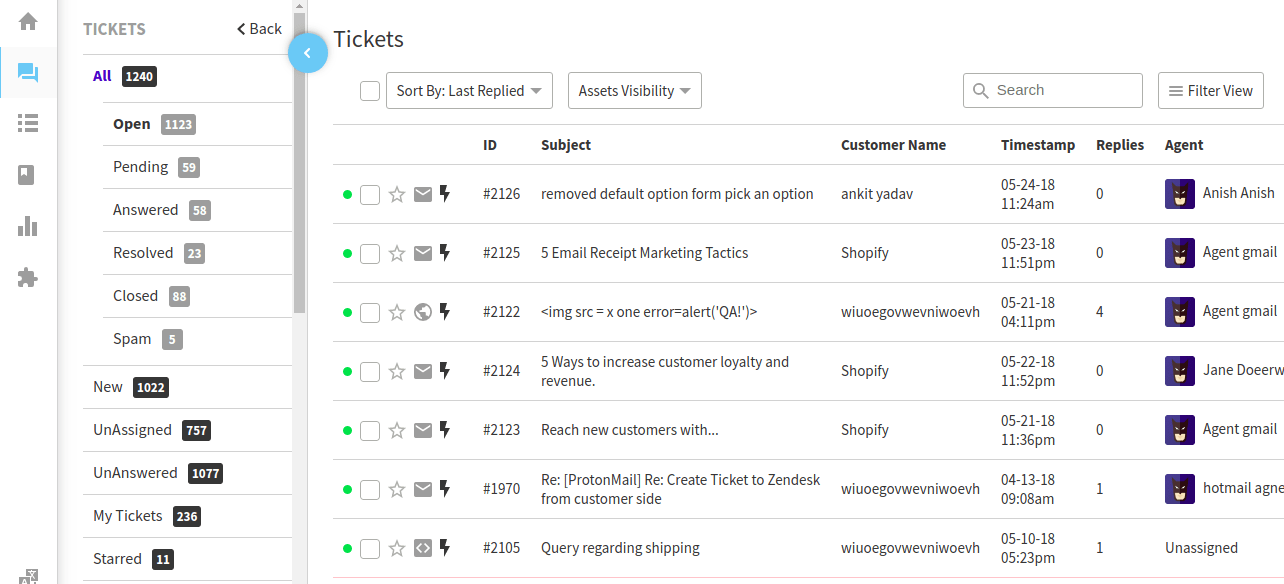Collapse the ticket sidebar with blue arrow
The width and height of the screenshot is (1284, 584).
(308, 53)
